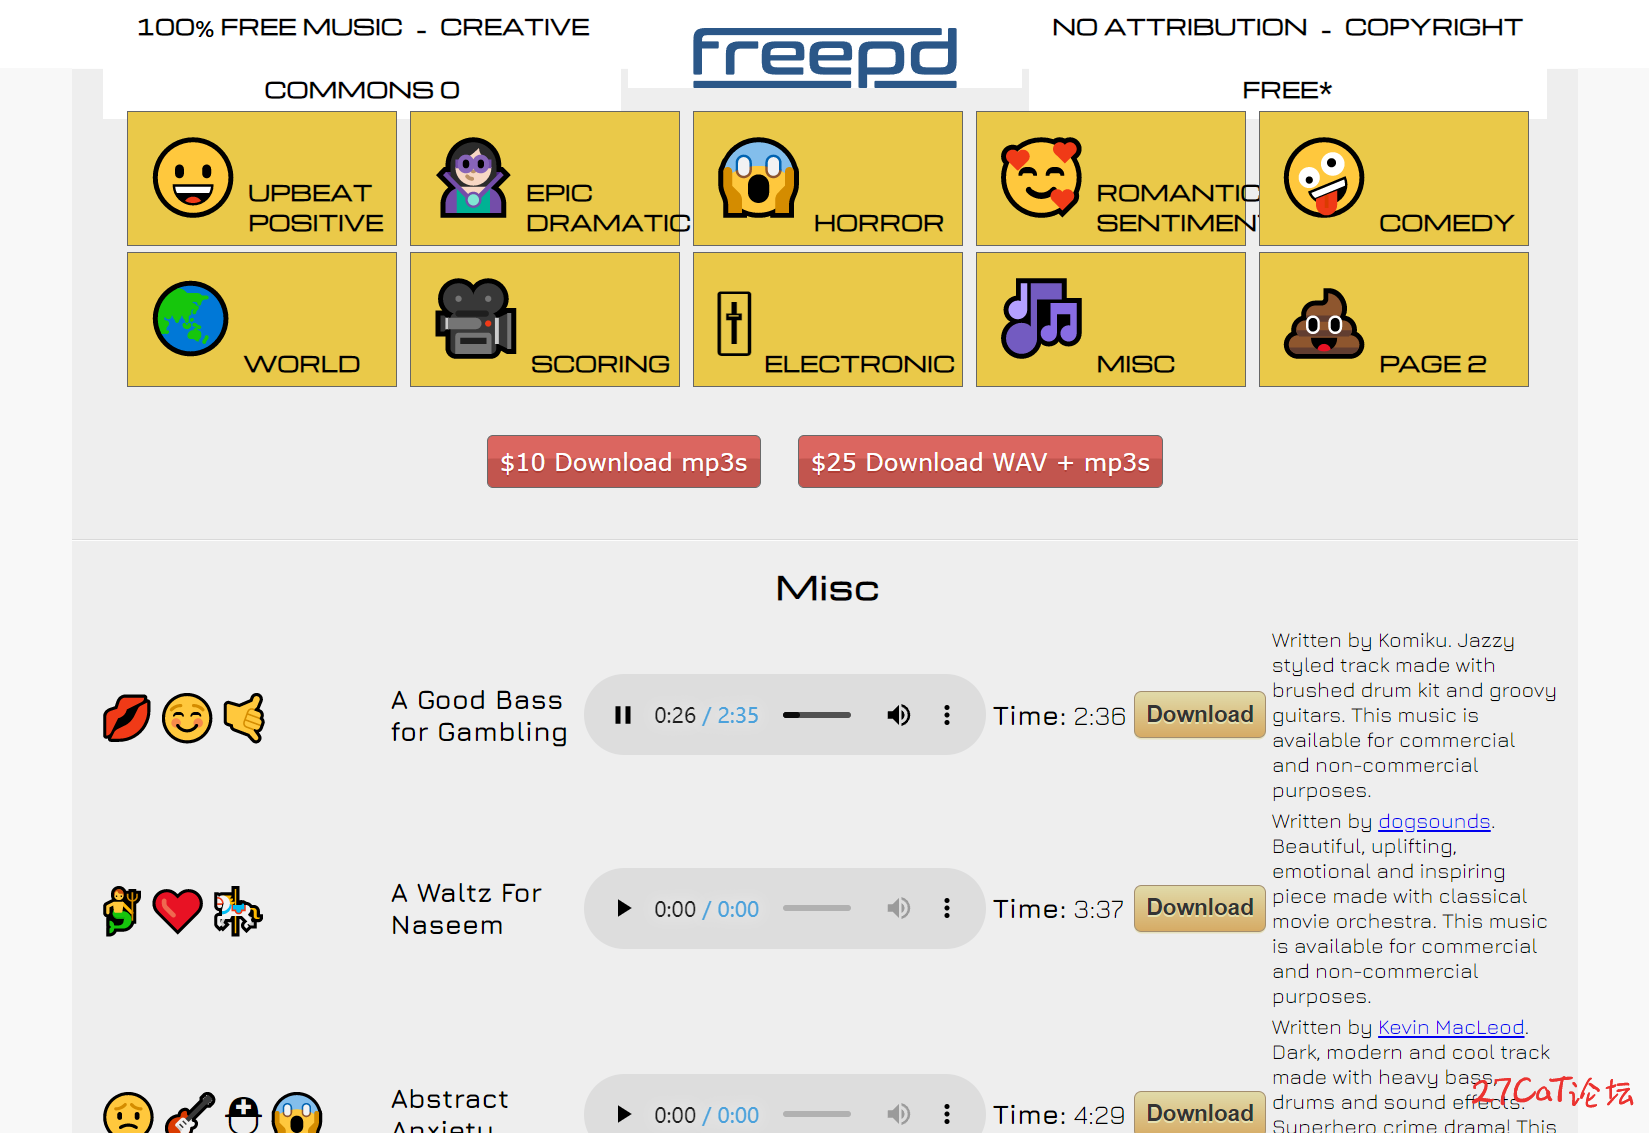Screen dimensions: 1649x1133
Task: Download Abstract Anxiety track
Action: tap(1199, 1112)
